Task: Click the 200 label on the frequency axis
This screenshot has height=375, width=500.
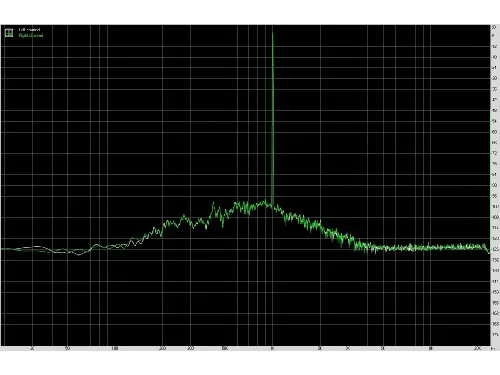Action: click(162, 349)
